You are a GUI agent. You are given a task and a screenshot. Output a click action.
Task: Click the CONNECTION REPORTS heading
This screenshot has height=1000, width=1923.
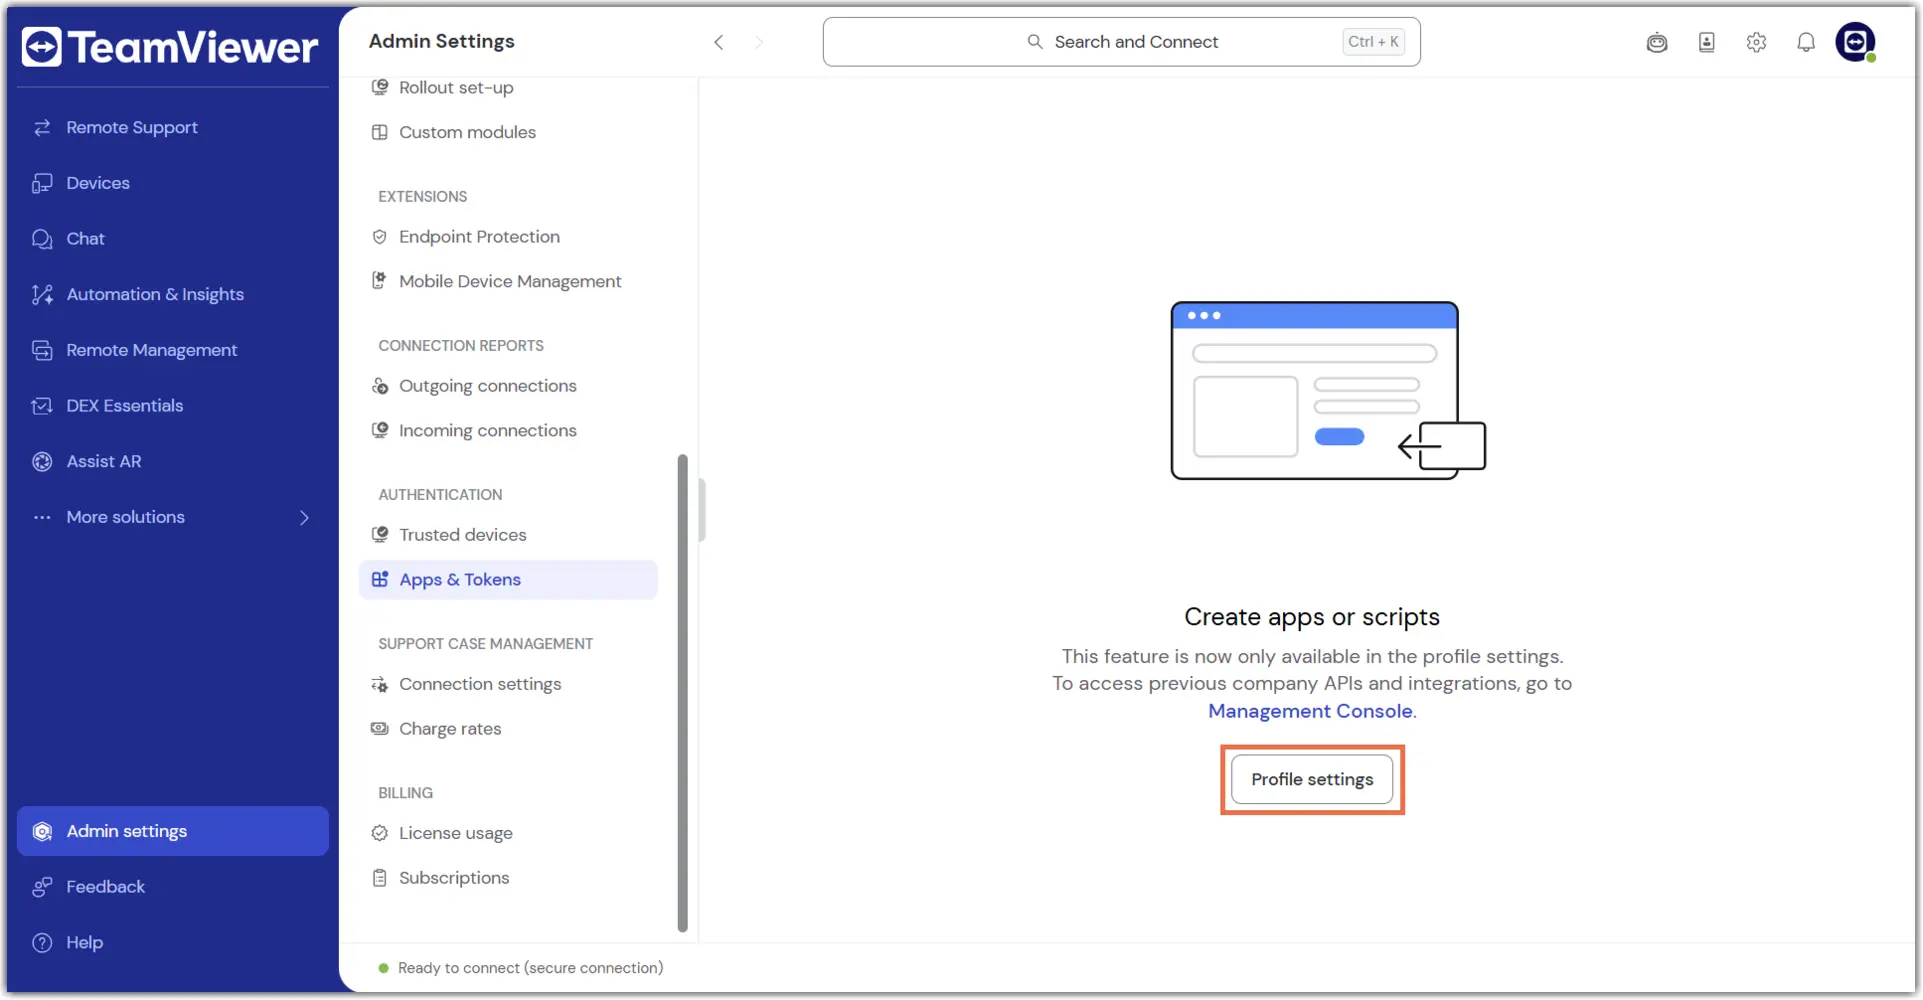coord(461,346)
